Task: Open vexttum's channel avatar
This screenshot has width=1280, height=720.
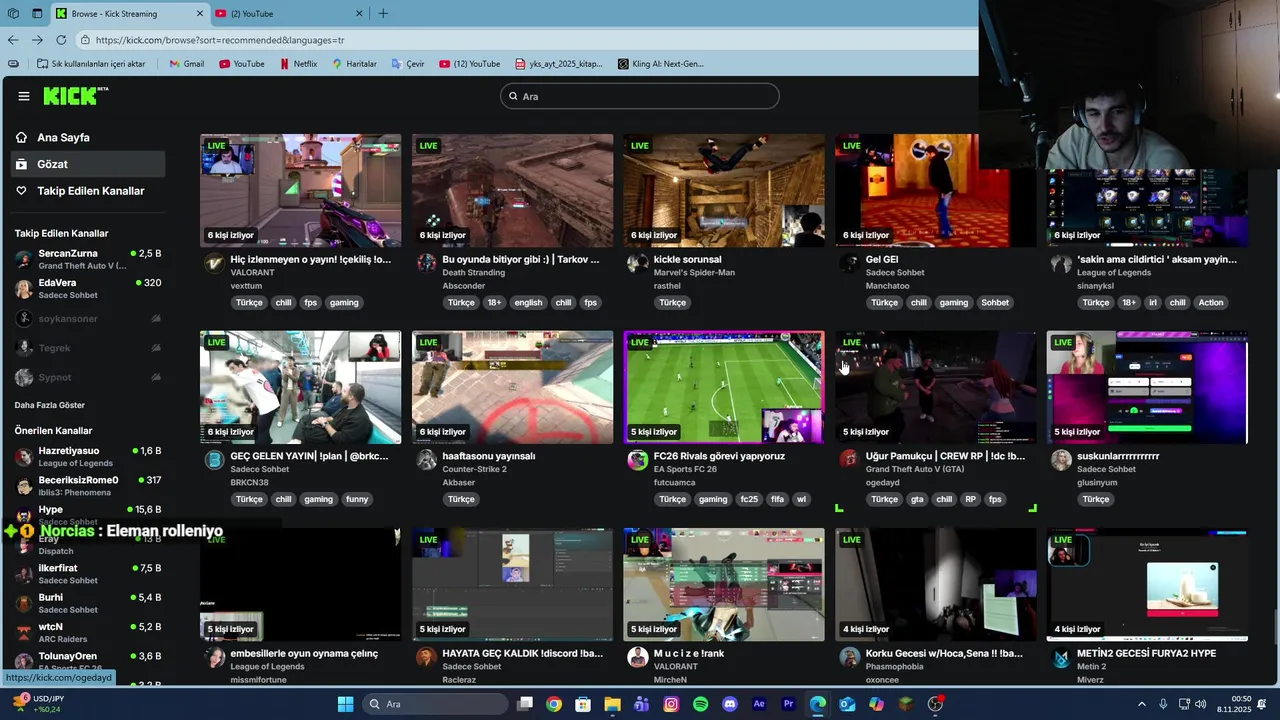Action: coord(214,263)
